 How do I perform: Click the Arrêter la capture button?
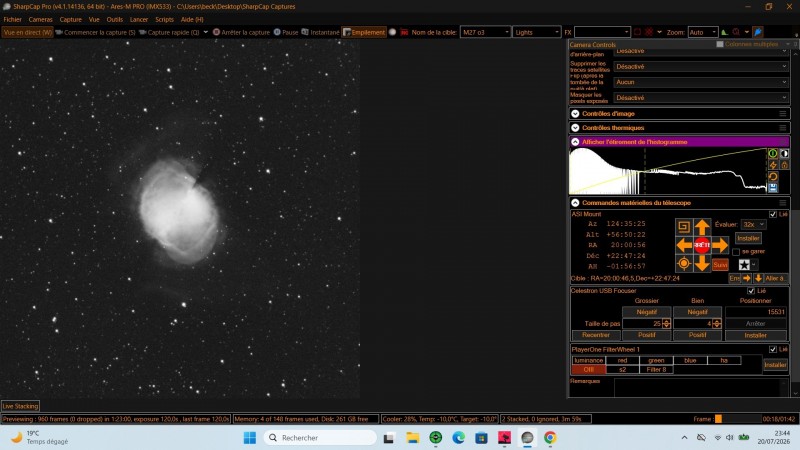pyautogui.click(x=241, y=32)
